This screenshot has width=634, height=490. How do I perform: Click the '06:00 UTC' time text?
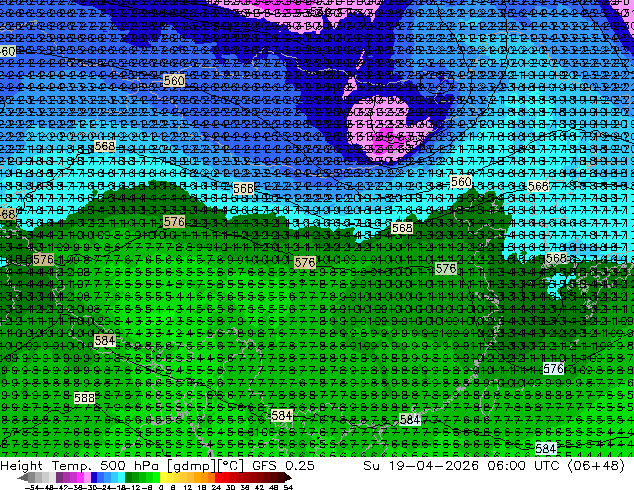click(x=523, y=465)
